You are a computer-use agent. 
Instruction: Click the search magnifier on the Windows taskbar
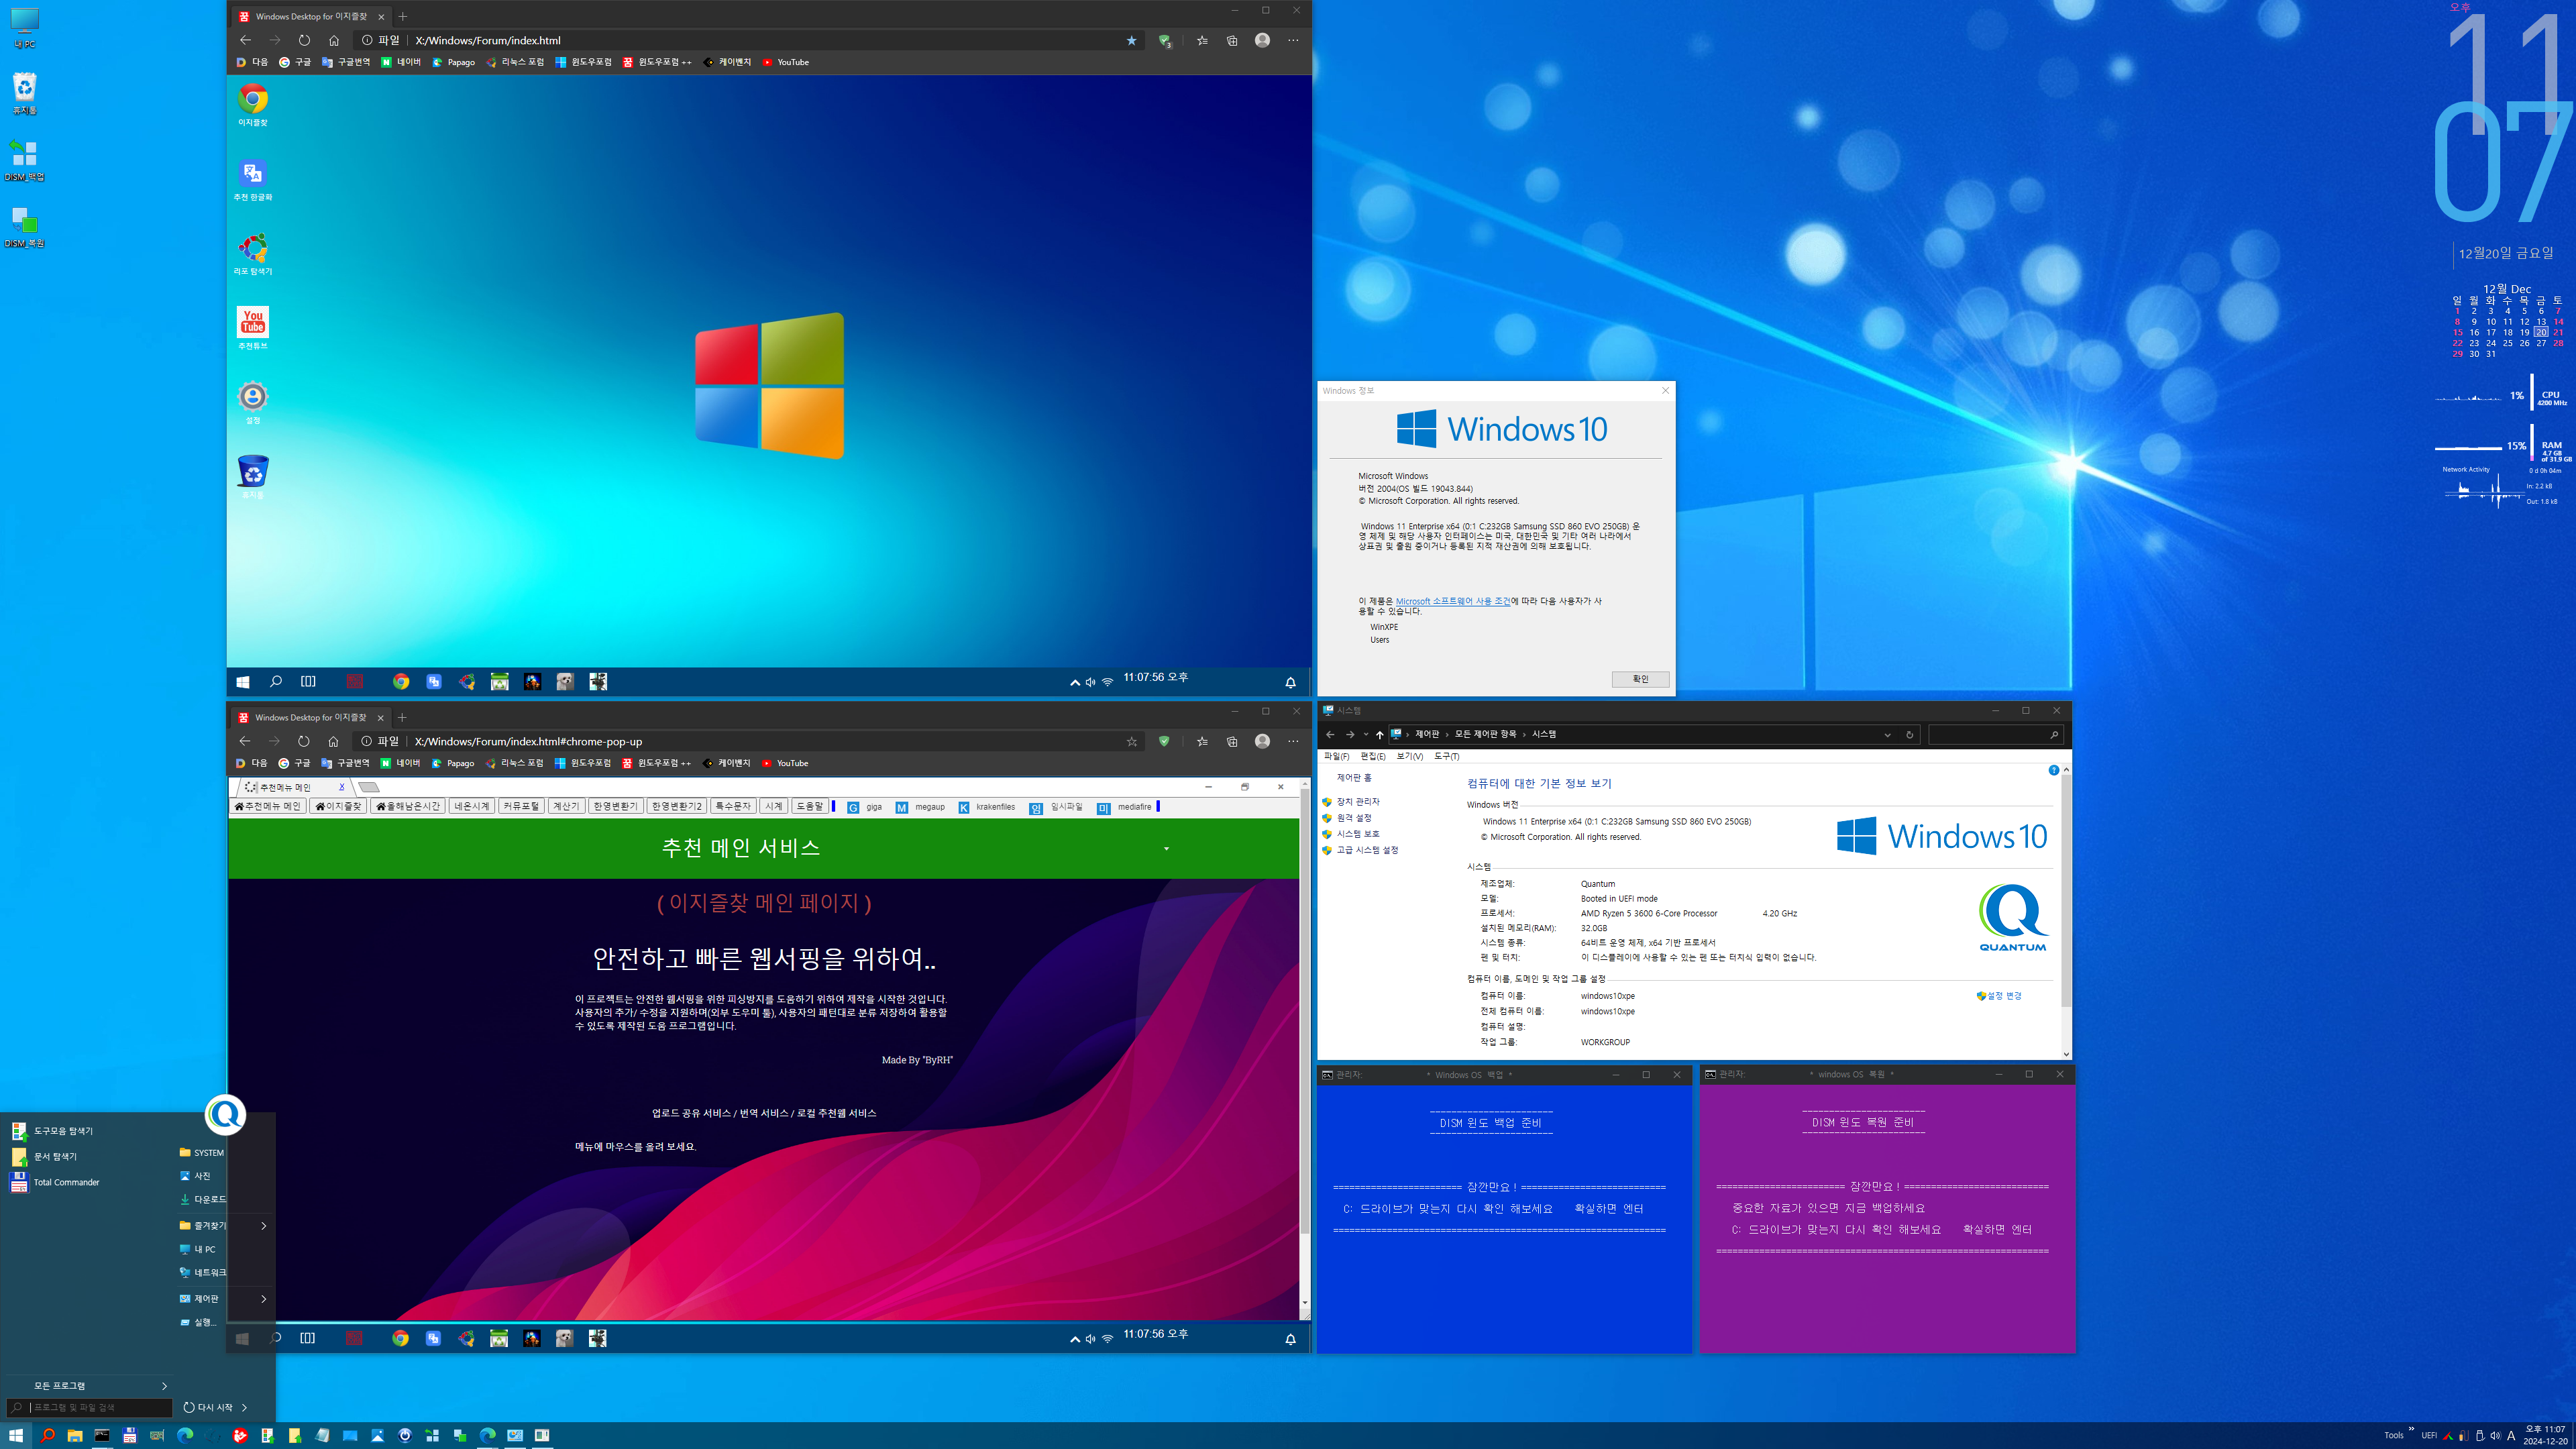tap(47, 1435)
